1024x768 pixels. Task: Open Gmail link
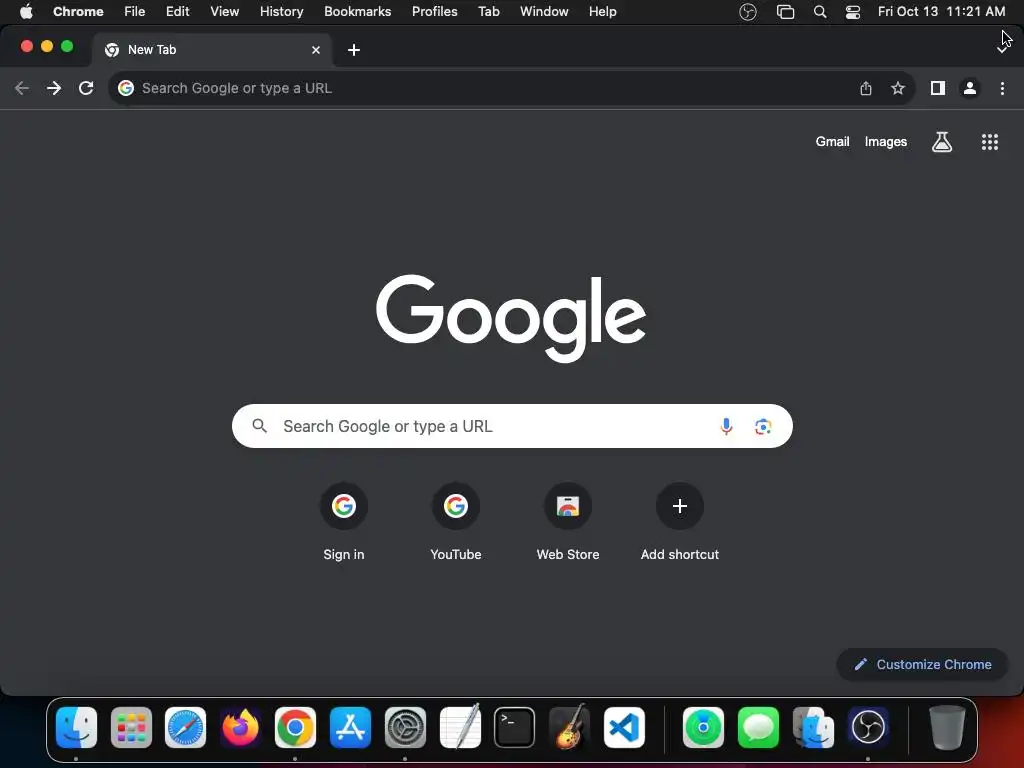(x=832, y=142)
